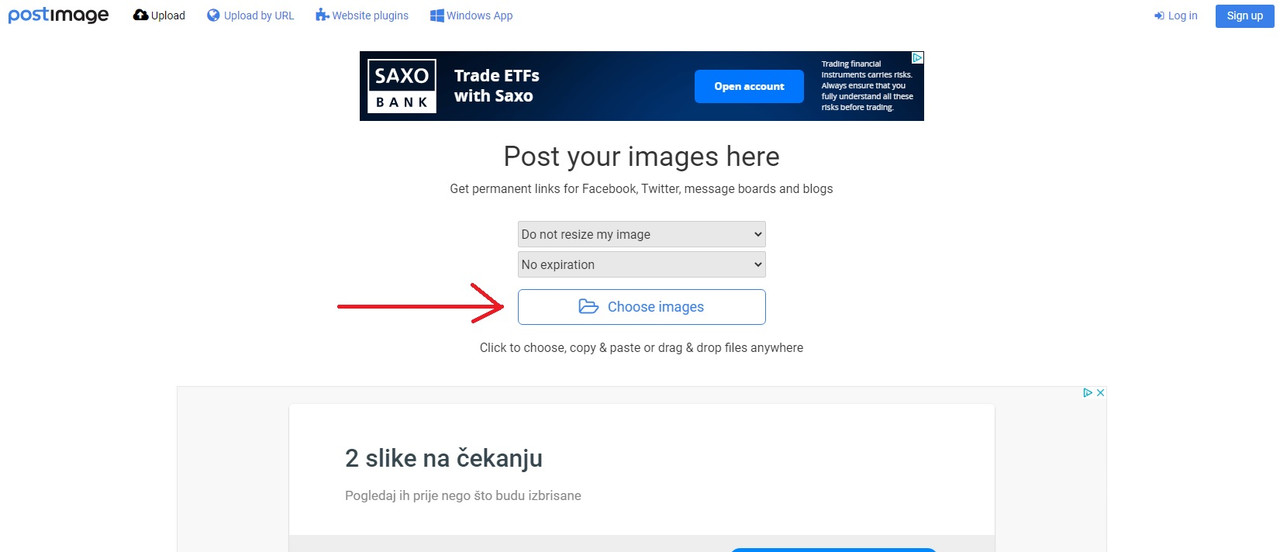
Task: Click the Upload by URL globe icon
Action: [x=213, y=15]
